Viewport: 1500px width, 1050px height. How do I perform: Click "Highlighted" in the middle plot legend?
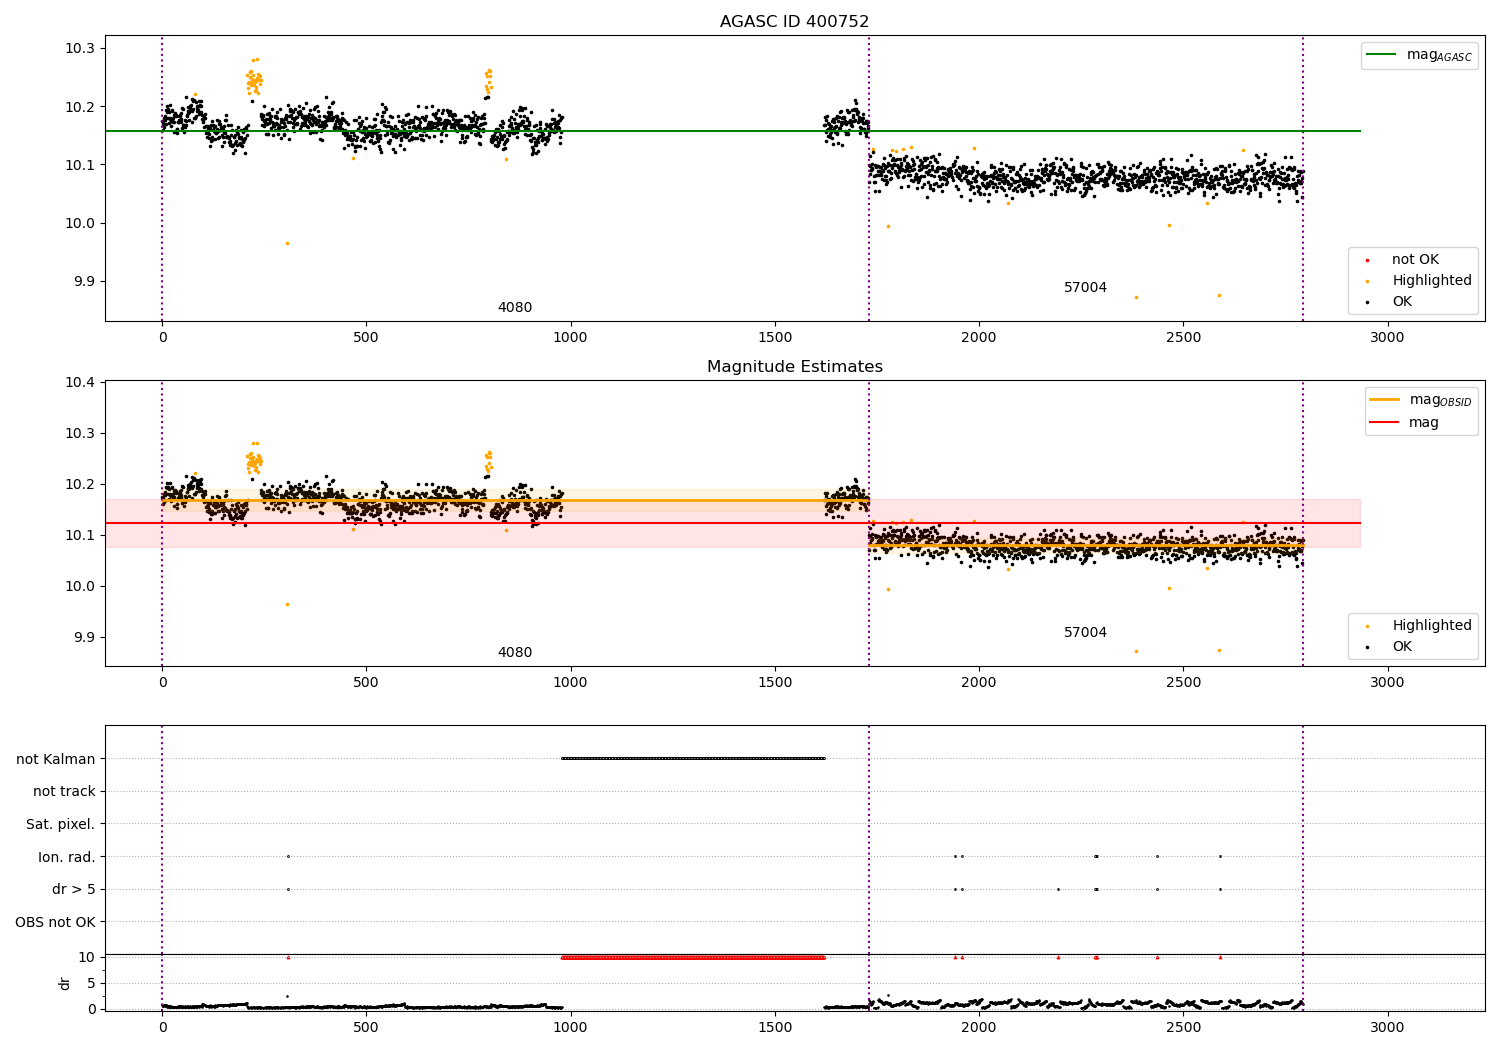pos(1431,626)
